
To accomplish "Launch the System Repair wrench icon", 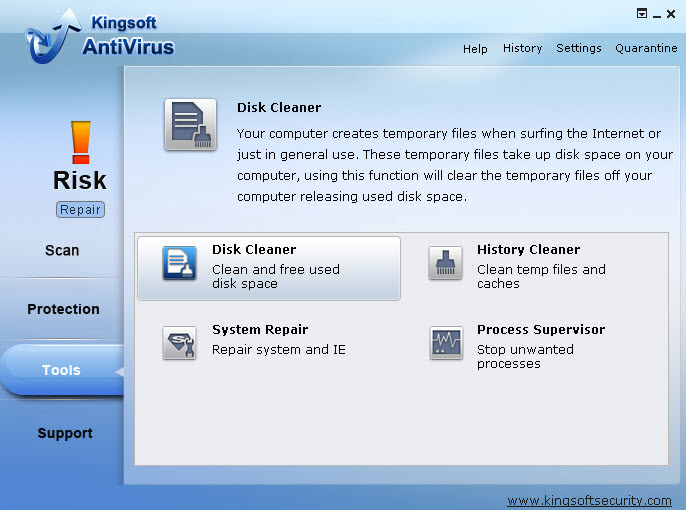I will [179, 343].
